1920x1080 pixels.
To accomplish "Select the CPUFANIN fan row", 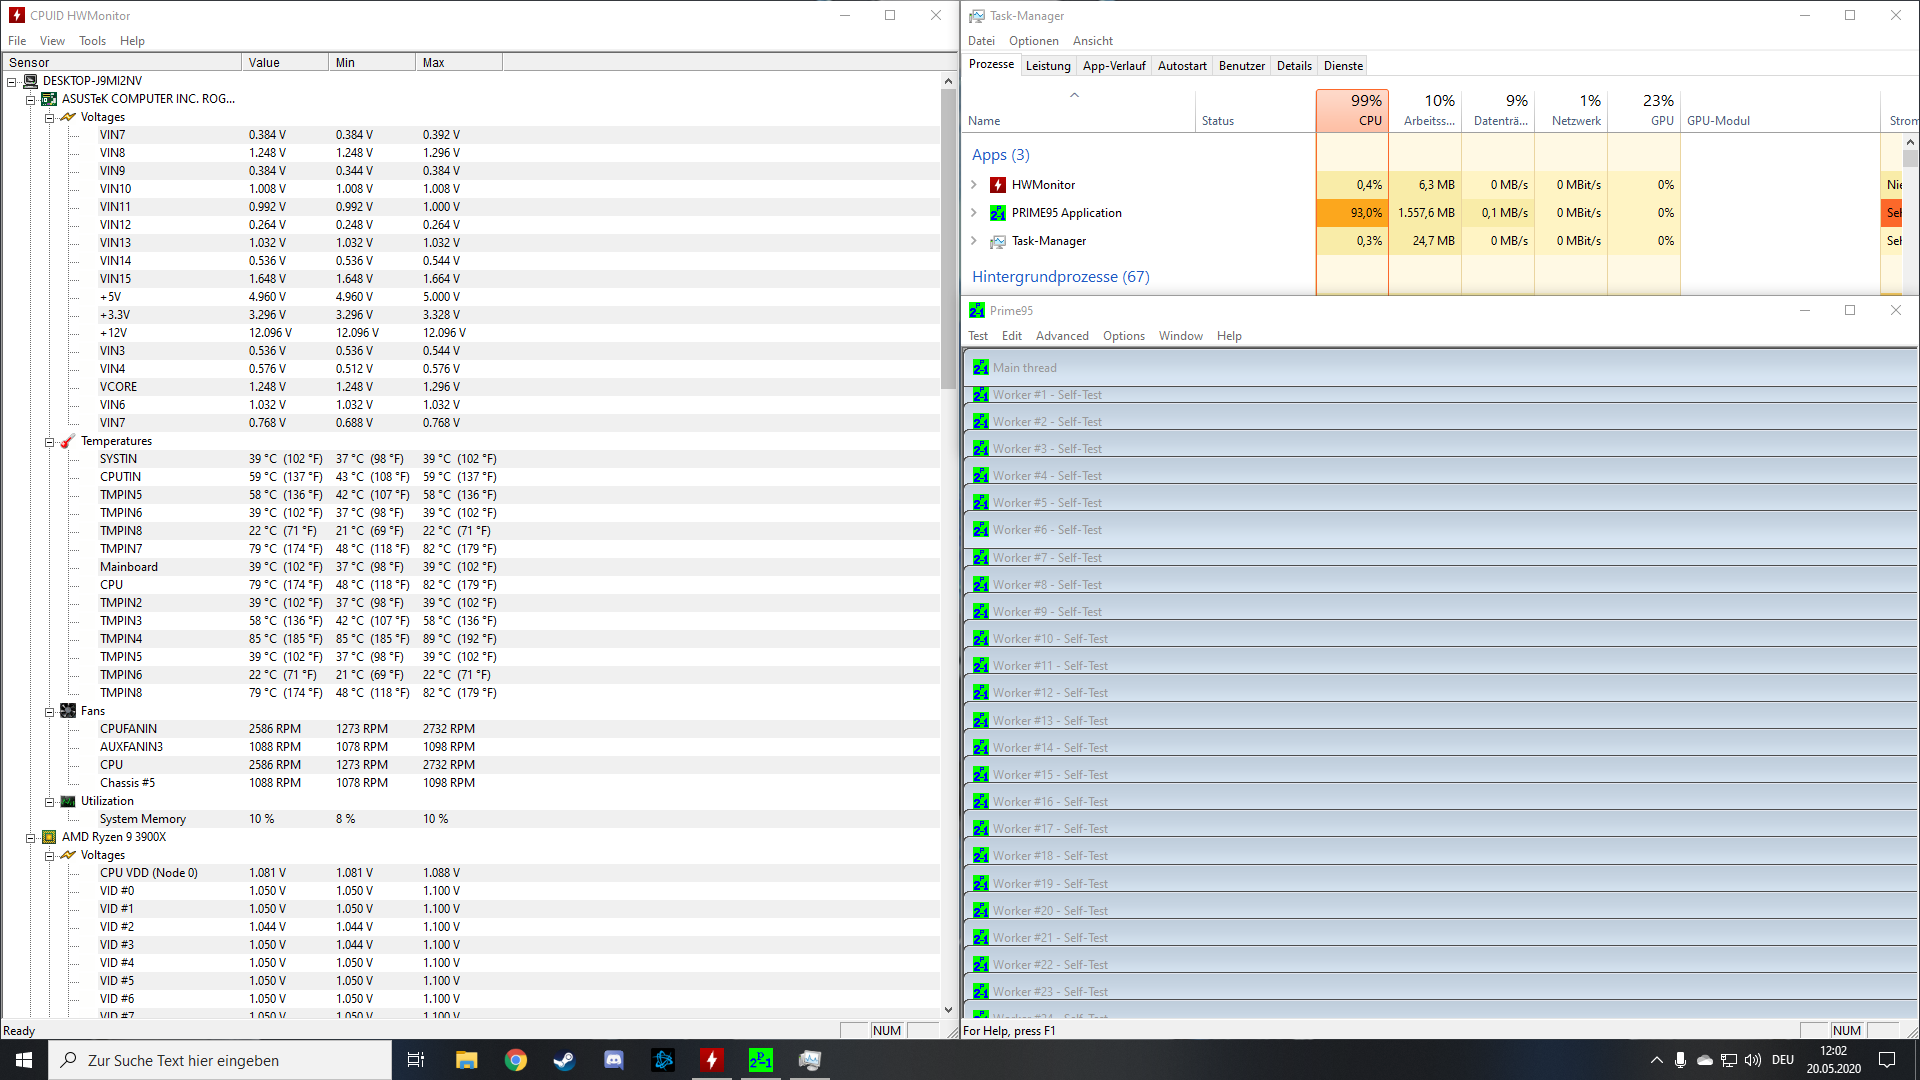I will tap(470, 729).
